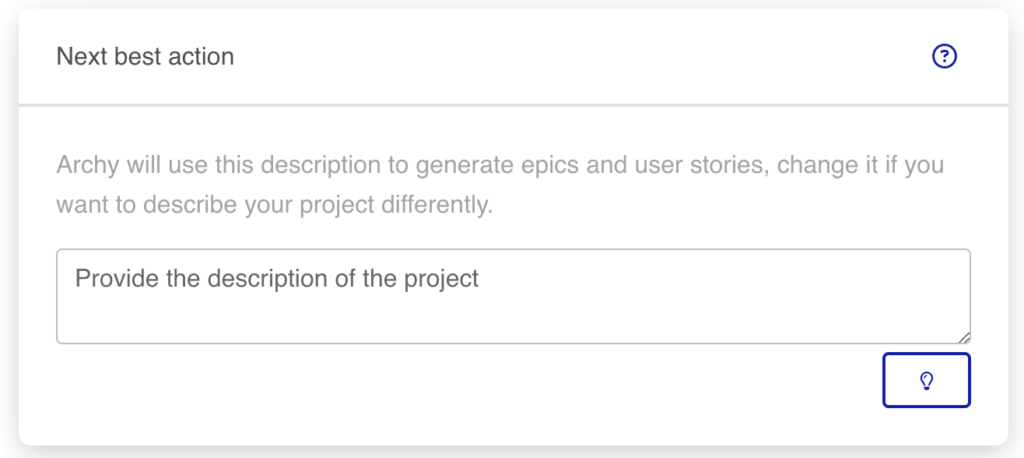Click the blue-outlined button below the text area
The height and width of the screenshot is (458, 1024).
(x=926, y=380)
